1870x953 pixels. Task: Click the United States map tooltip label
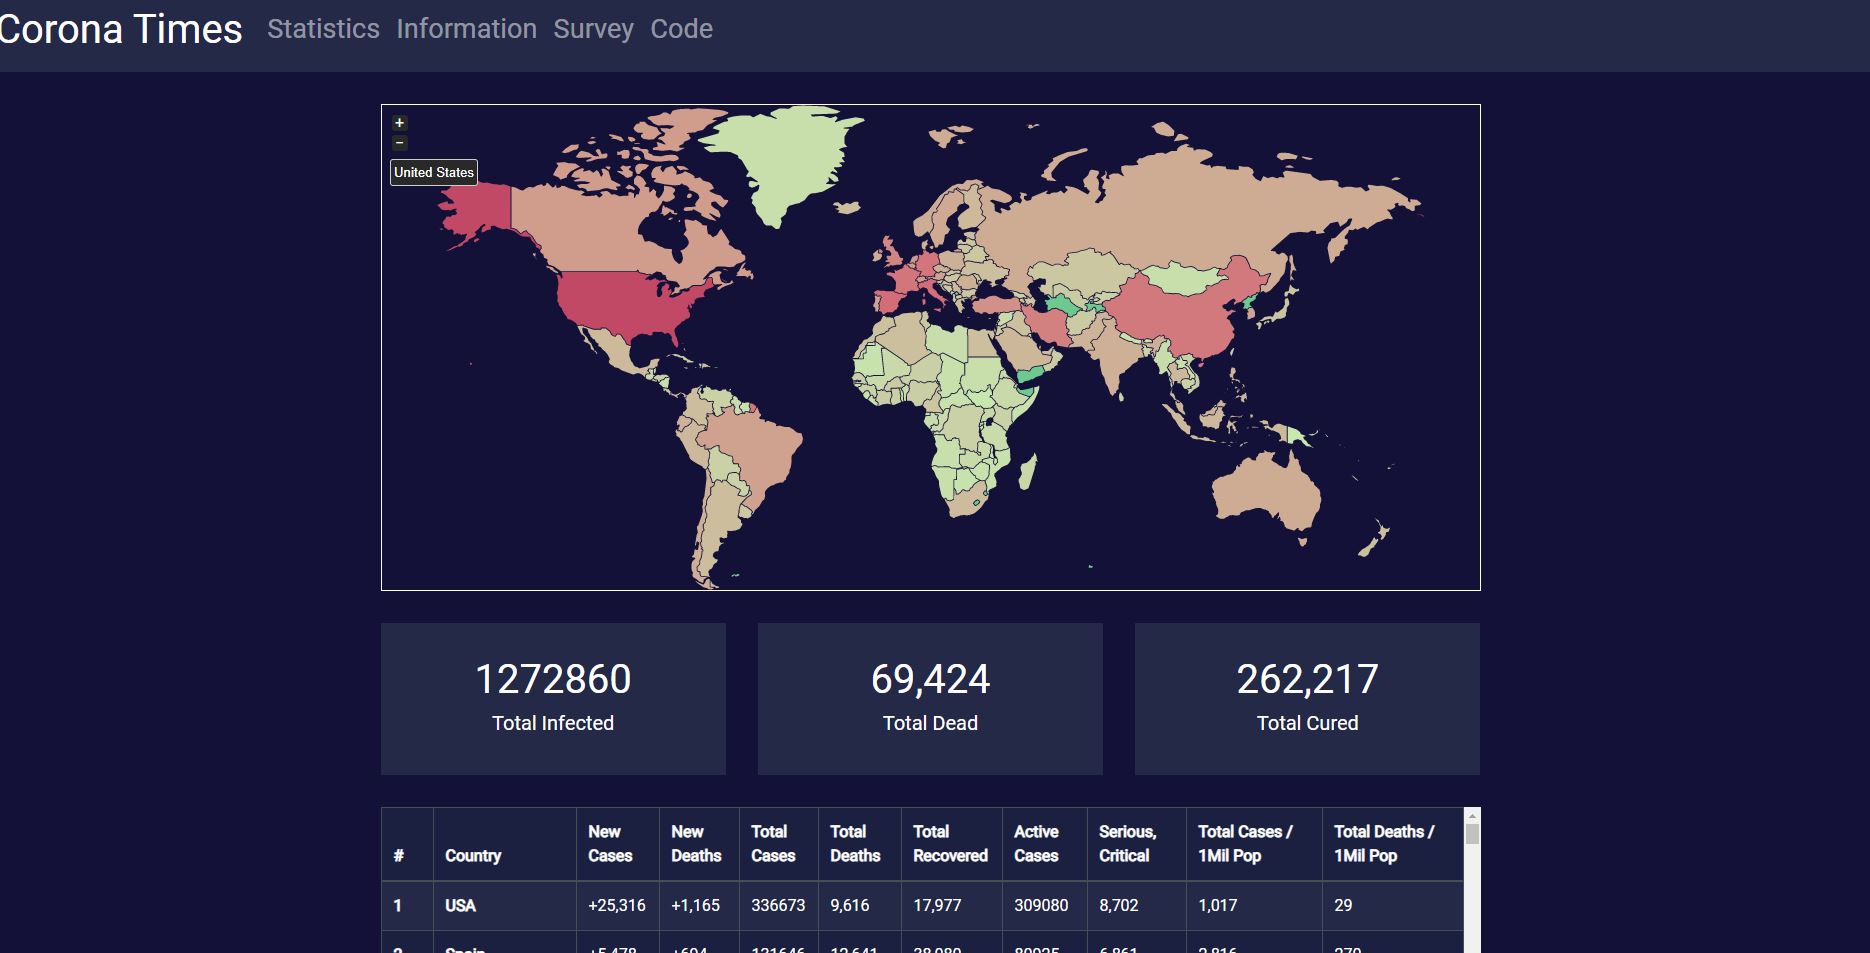(x=434, y=172)
